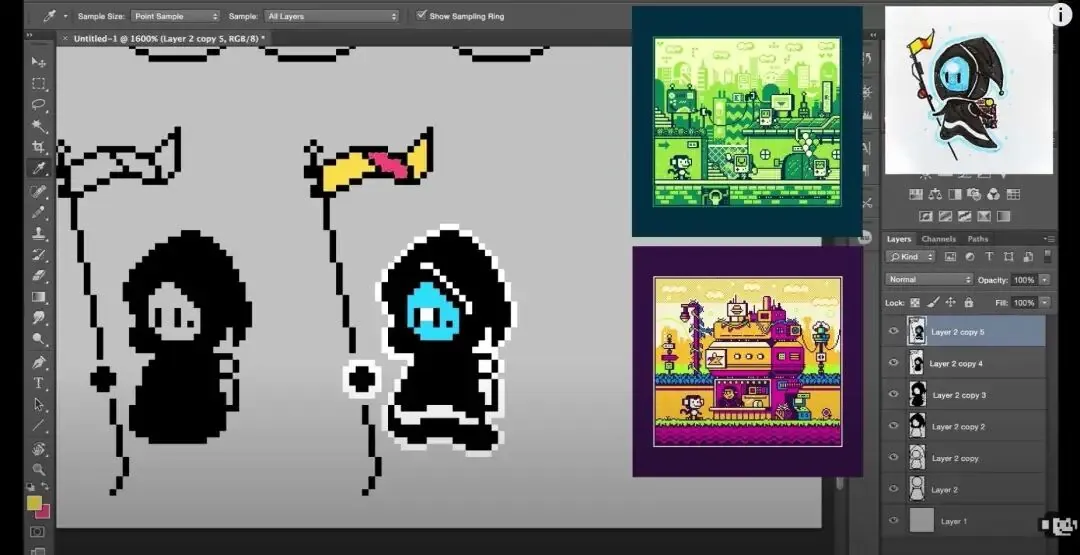The image size is (1080, 555).
Task: Hide Layer 2 copy 2 visibility eye
Action: coord(893,426)
